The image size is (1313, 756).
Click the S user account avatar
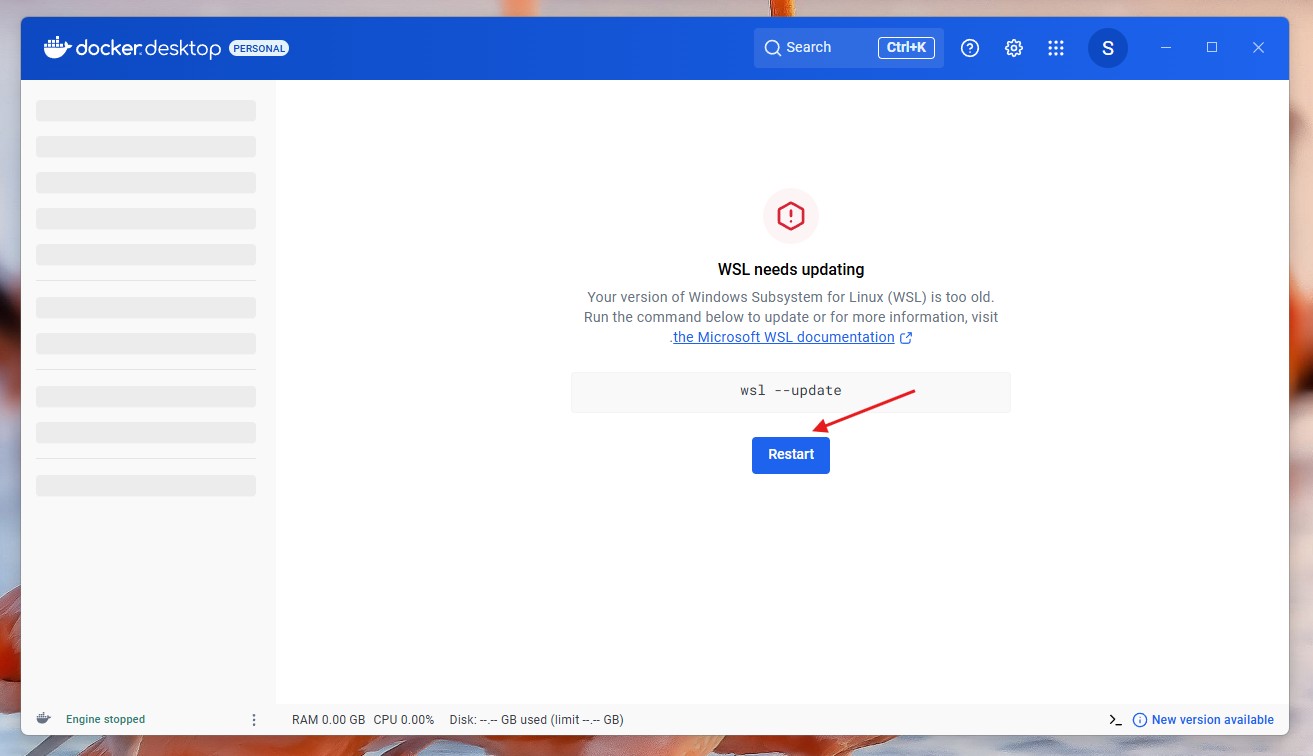(x=1107, y=48)
